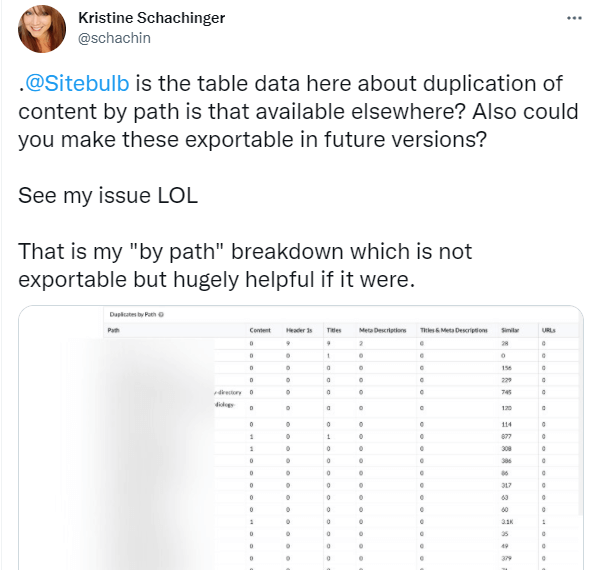Click the 745 Similar value

tap(506, 392)
